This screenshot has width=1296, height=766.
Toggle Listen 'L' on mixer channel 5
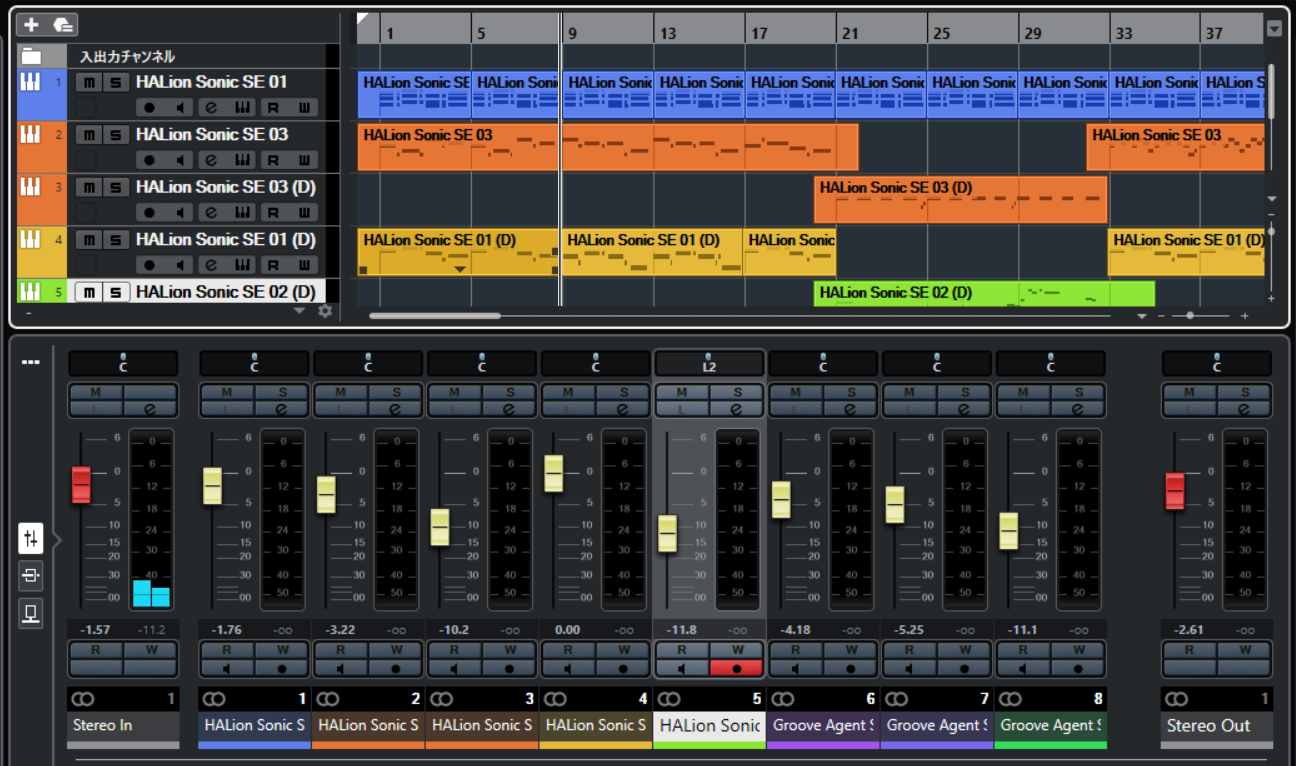coord(682,409)
